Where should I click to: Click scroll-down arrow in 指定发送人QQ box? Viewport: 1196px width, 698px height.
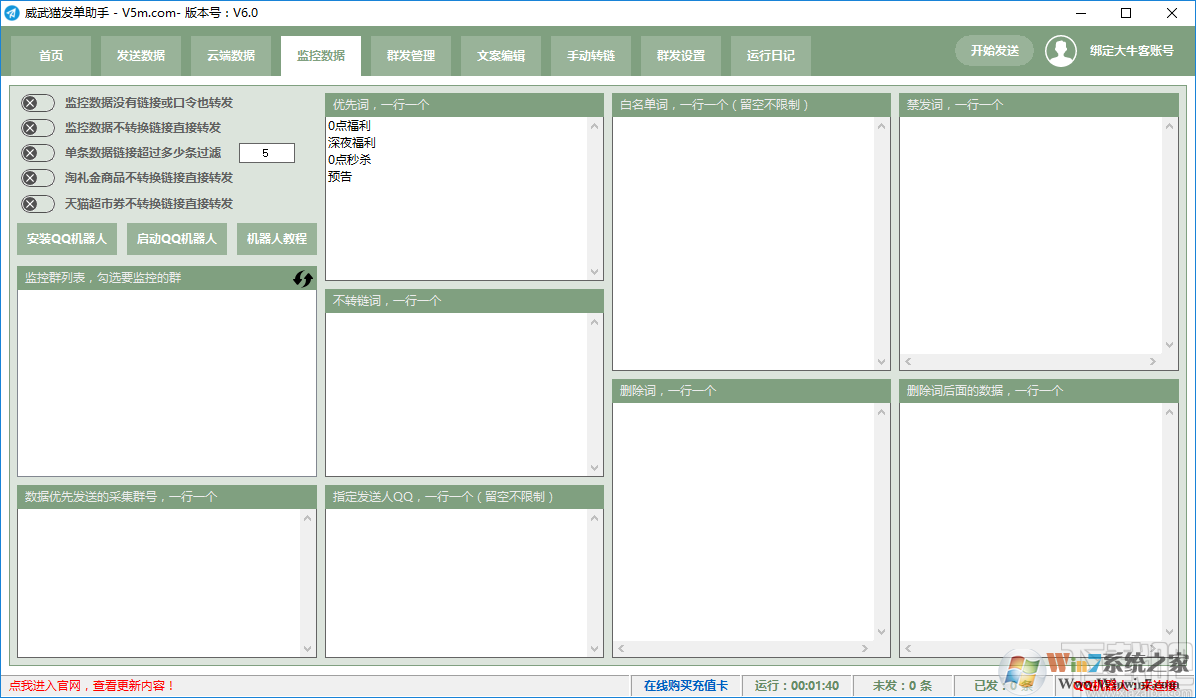595,649
